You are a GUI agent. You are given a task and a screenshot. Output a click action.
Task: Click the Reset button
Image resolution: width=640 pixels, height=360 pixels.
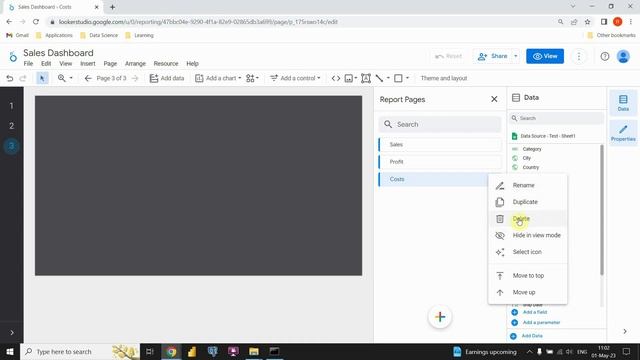449,56
